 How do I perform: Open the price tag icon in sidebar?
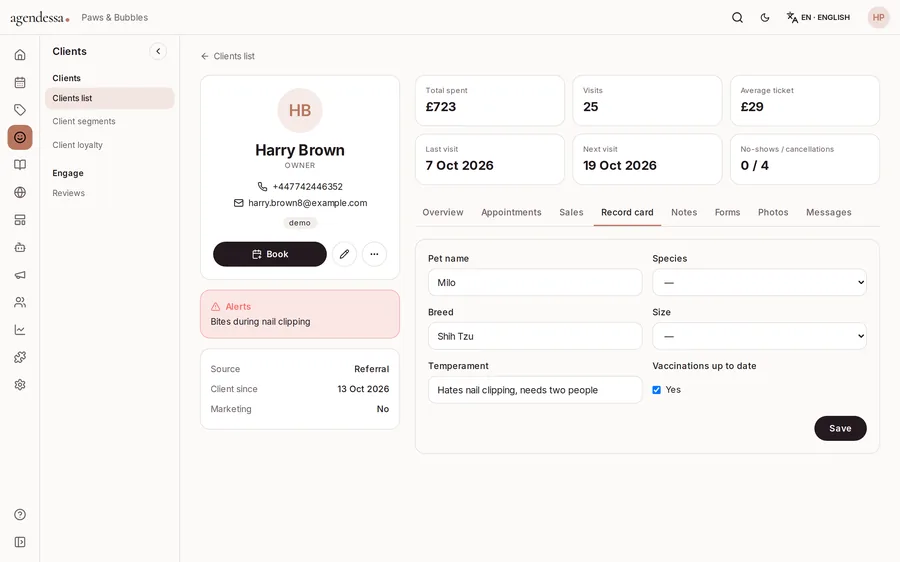click(x=20, y=110)
